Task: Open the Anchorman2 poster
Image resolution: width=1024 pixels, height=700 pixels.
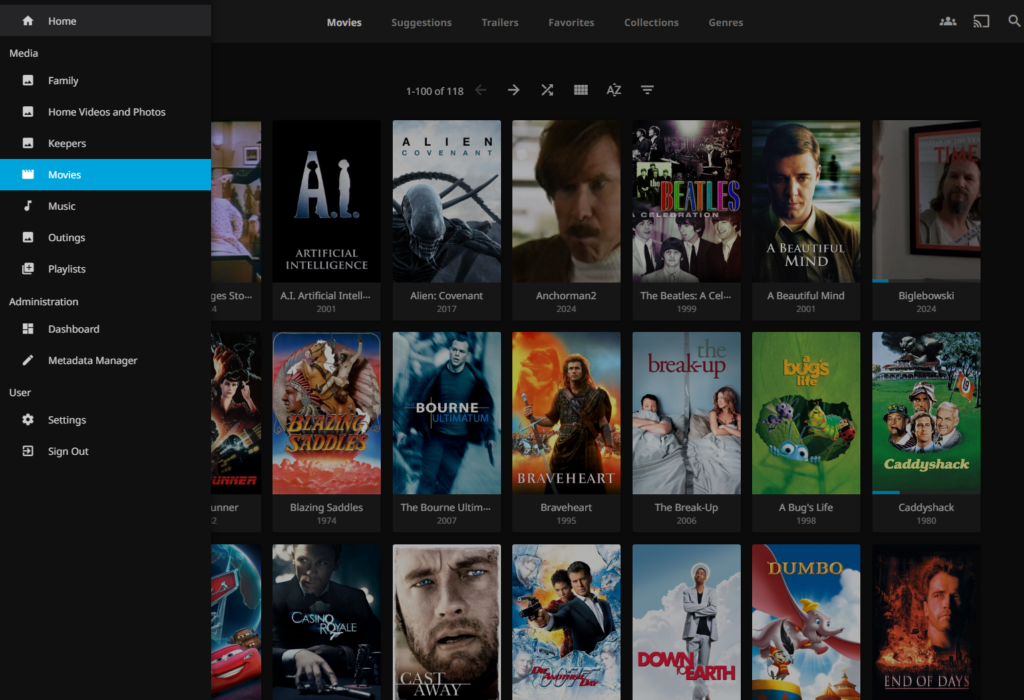Action: pyautogui.click(x=566, y=201)
